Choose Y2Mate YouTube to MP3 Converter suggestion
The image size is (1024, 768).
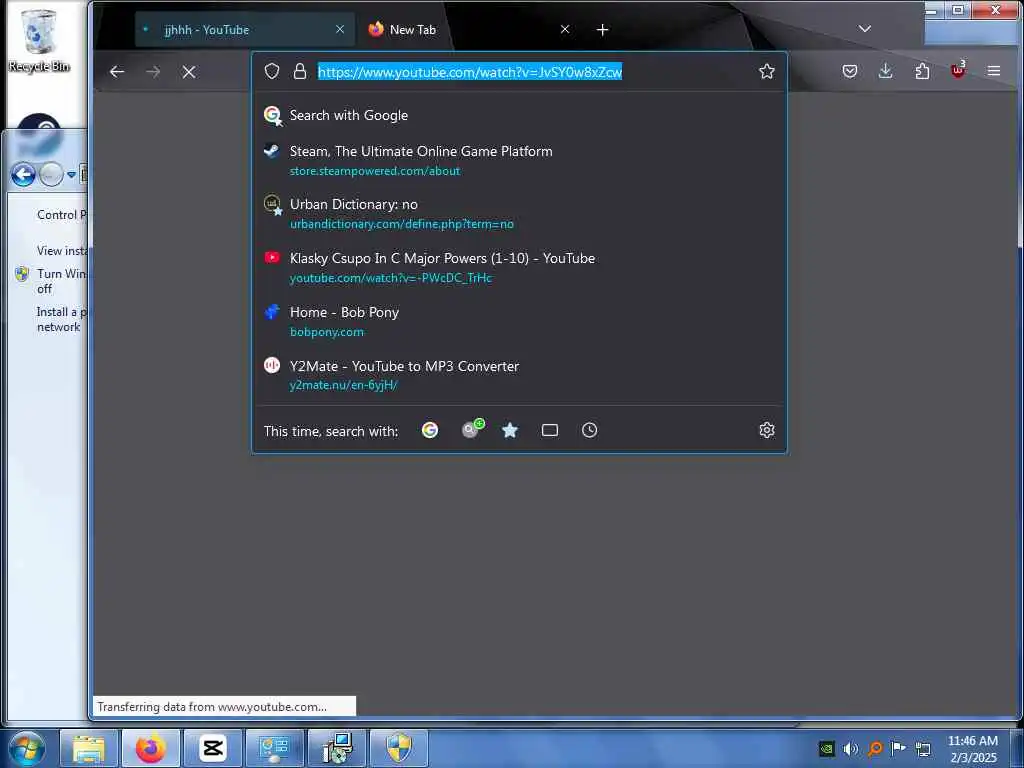click(x=519, y=375)
